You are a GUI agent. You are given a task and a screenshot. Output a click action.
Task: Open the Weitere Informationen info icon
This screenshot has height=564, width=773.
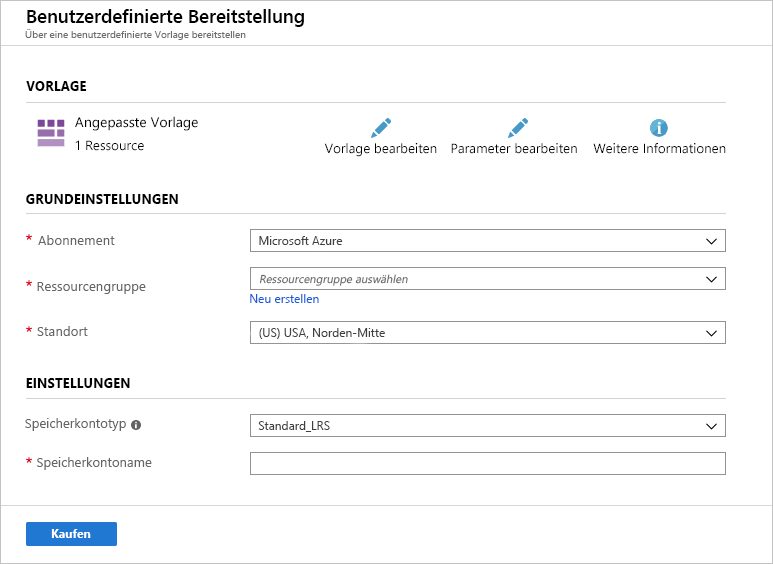tap(659, 128)
